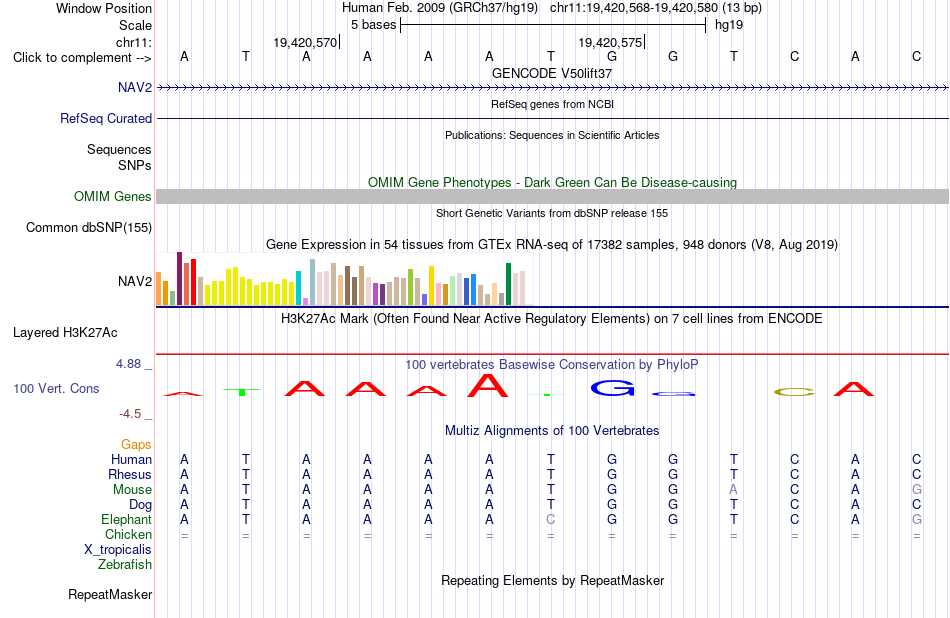The image size is (950, 618).
Task: Click the GTEx Gene Expression 54 tissues title
Action: (x=552, y=245)
